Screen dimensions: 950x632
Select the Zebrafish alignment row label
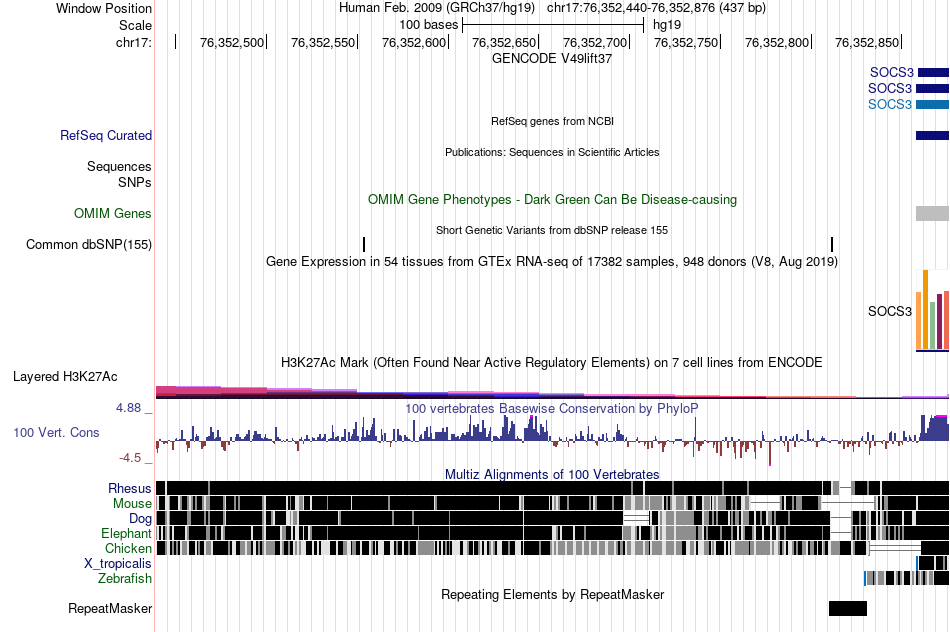(x=125, y=579)
